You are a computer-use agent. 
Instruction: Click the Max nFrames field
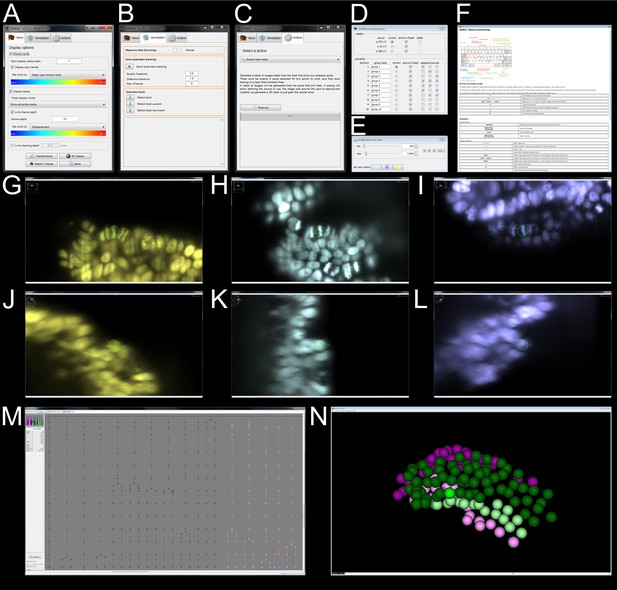click(192, 84)
